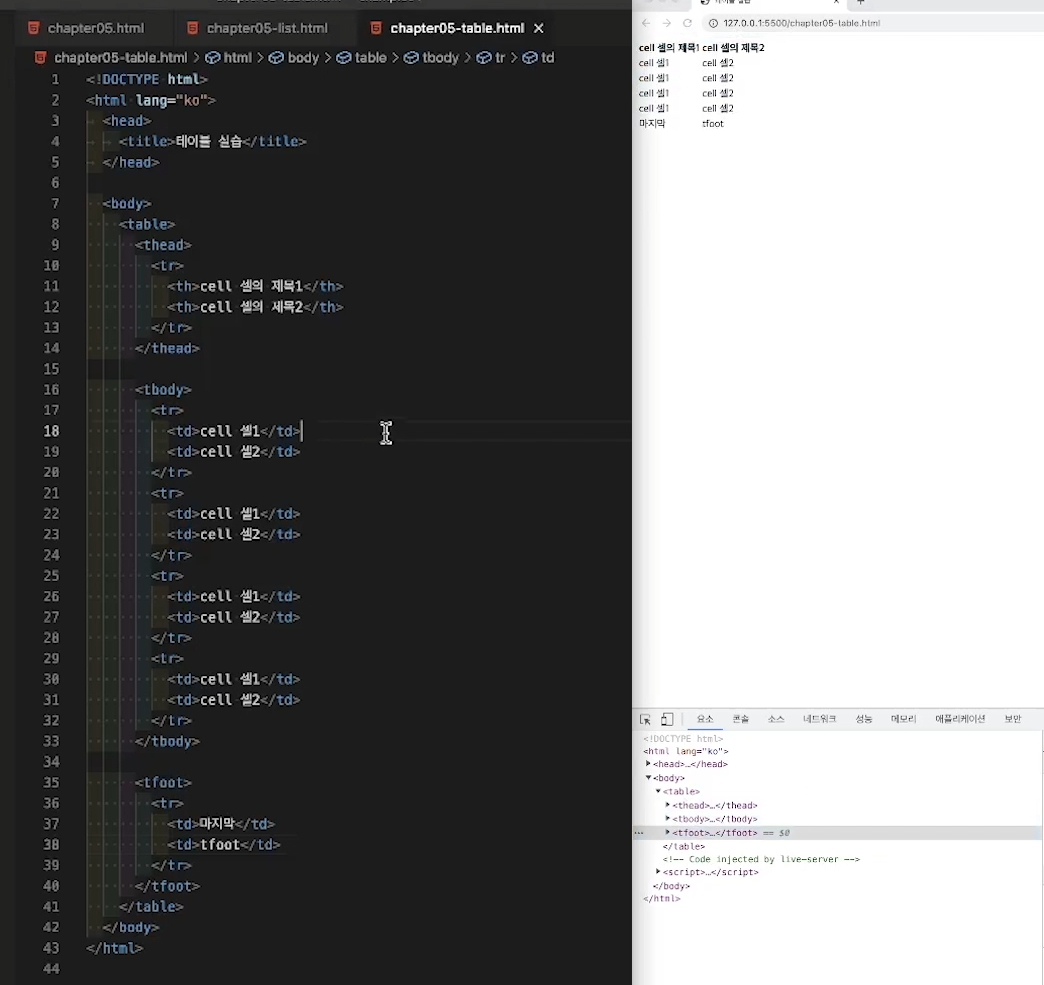This screenshot has width=1044, height=985.
Task: Click the html lang="ko" node in DevTools
Action: 685,751
